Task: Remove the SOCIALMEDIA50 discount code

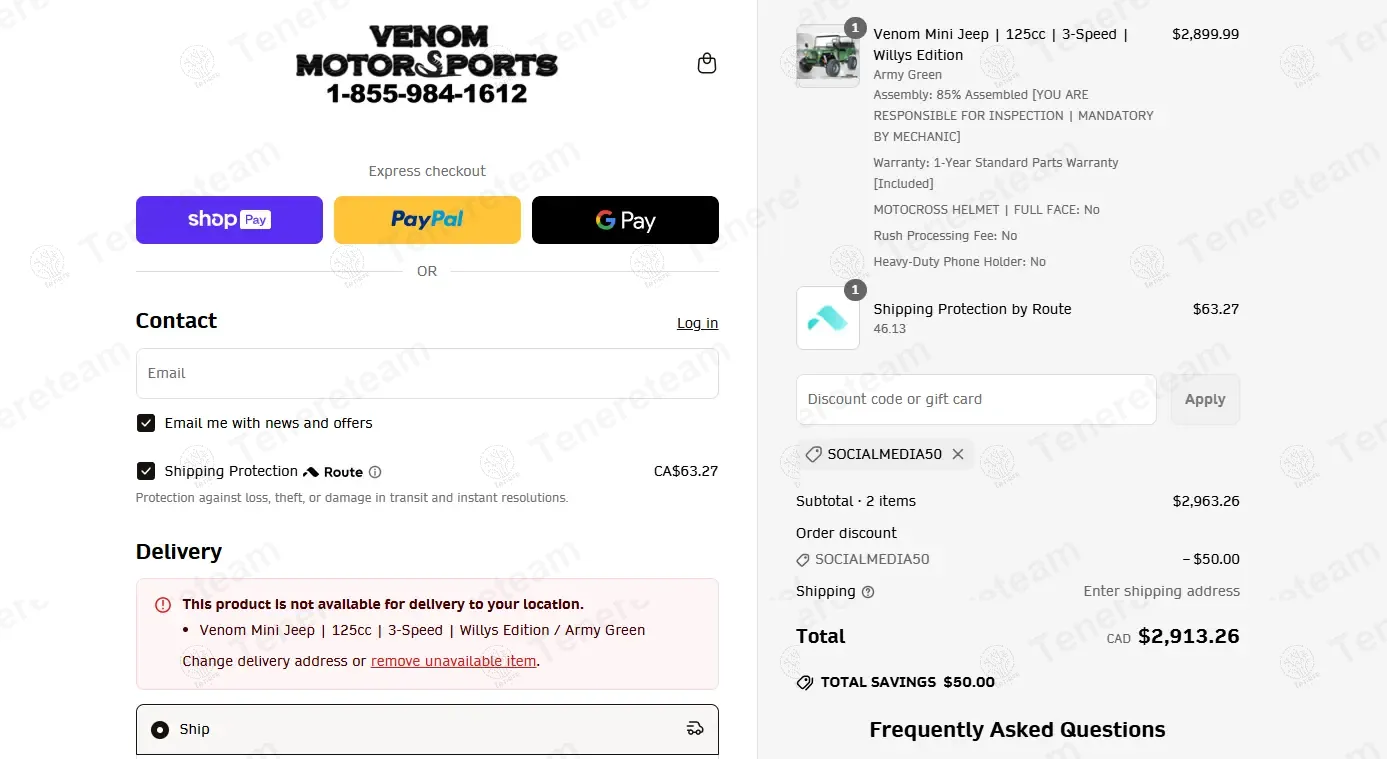Action: pos(958,454)
